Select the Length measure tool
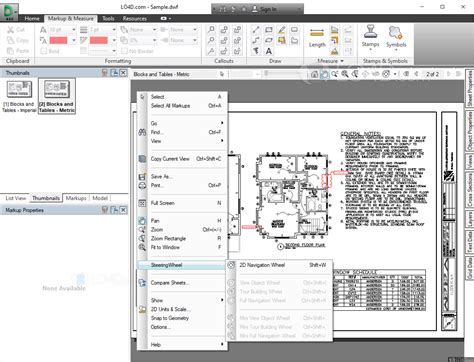The height and width of the screenshot is (362, 474). tap(317, 38)
